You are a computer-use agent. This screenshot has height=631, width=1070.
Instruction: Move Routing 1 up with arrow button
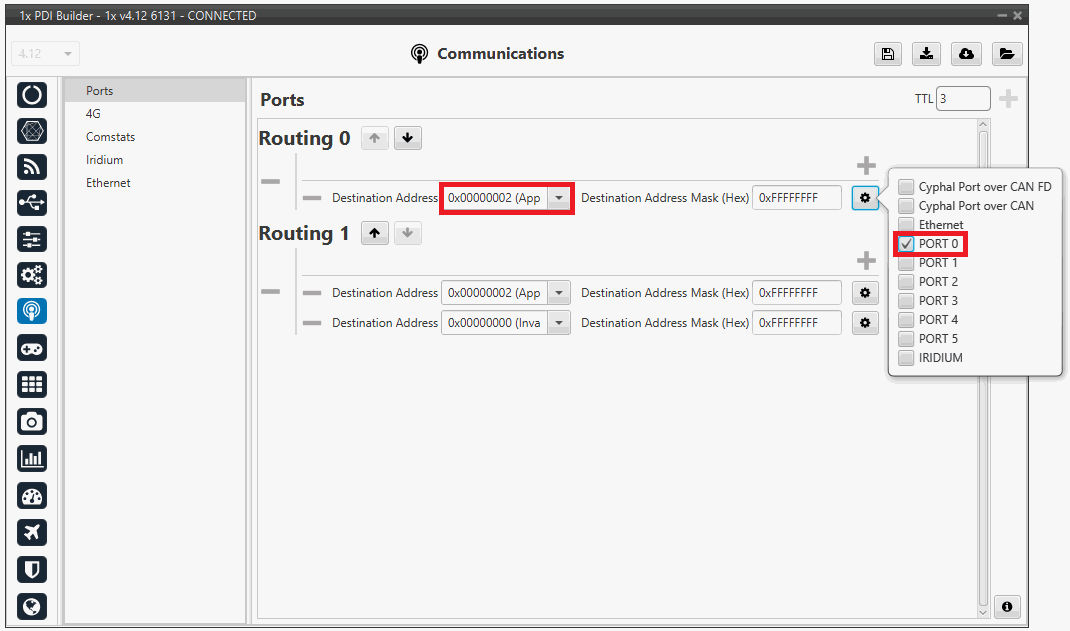pyautogui.click(x=374, y=234)
